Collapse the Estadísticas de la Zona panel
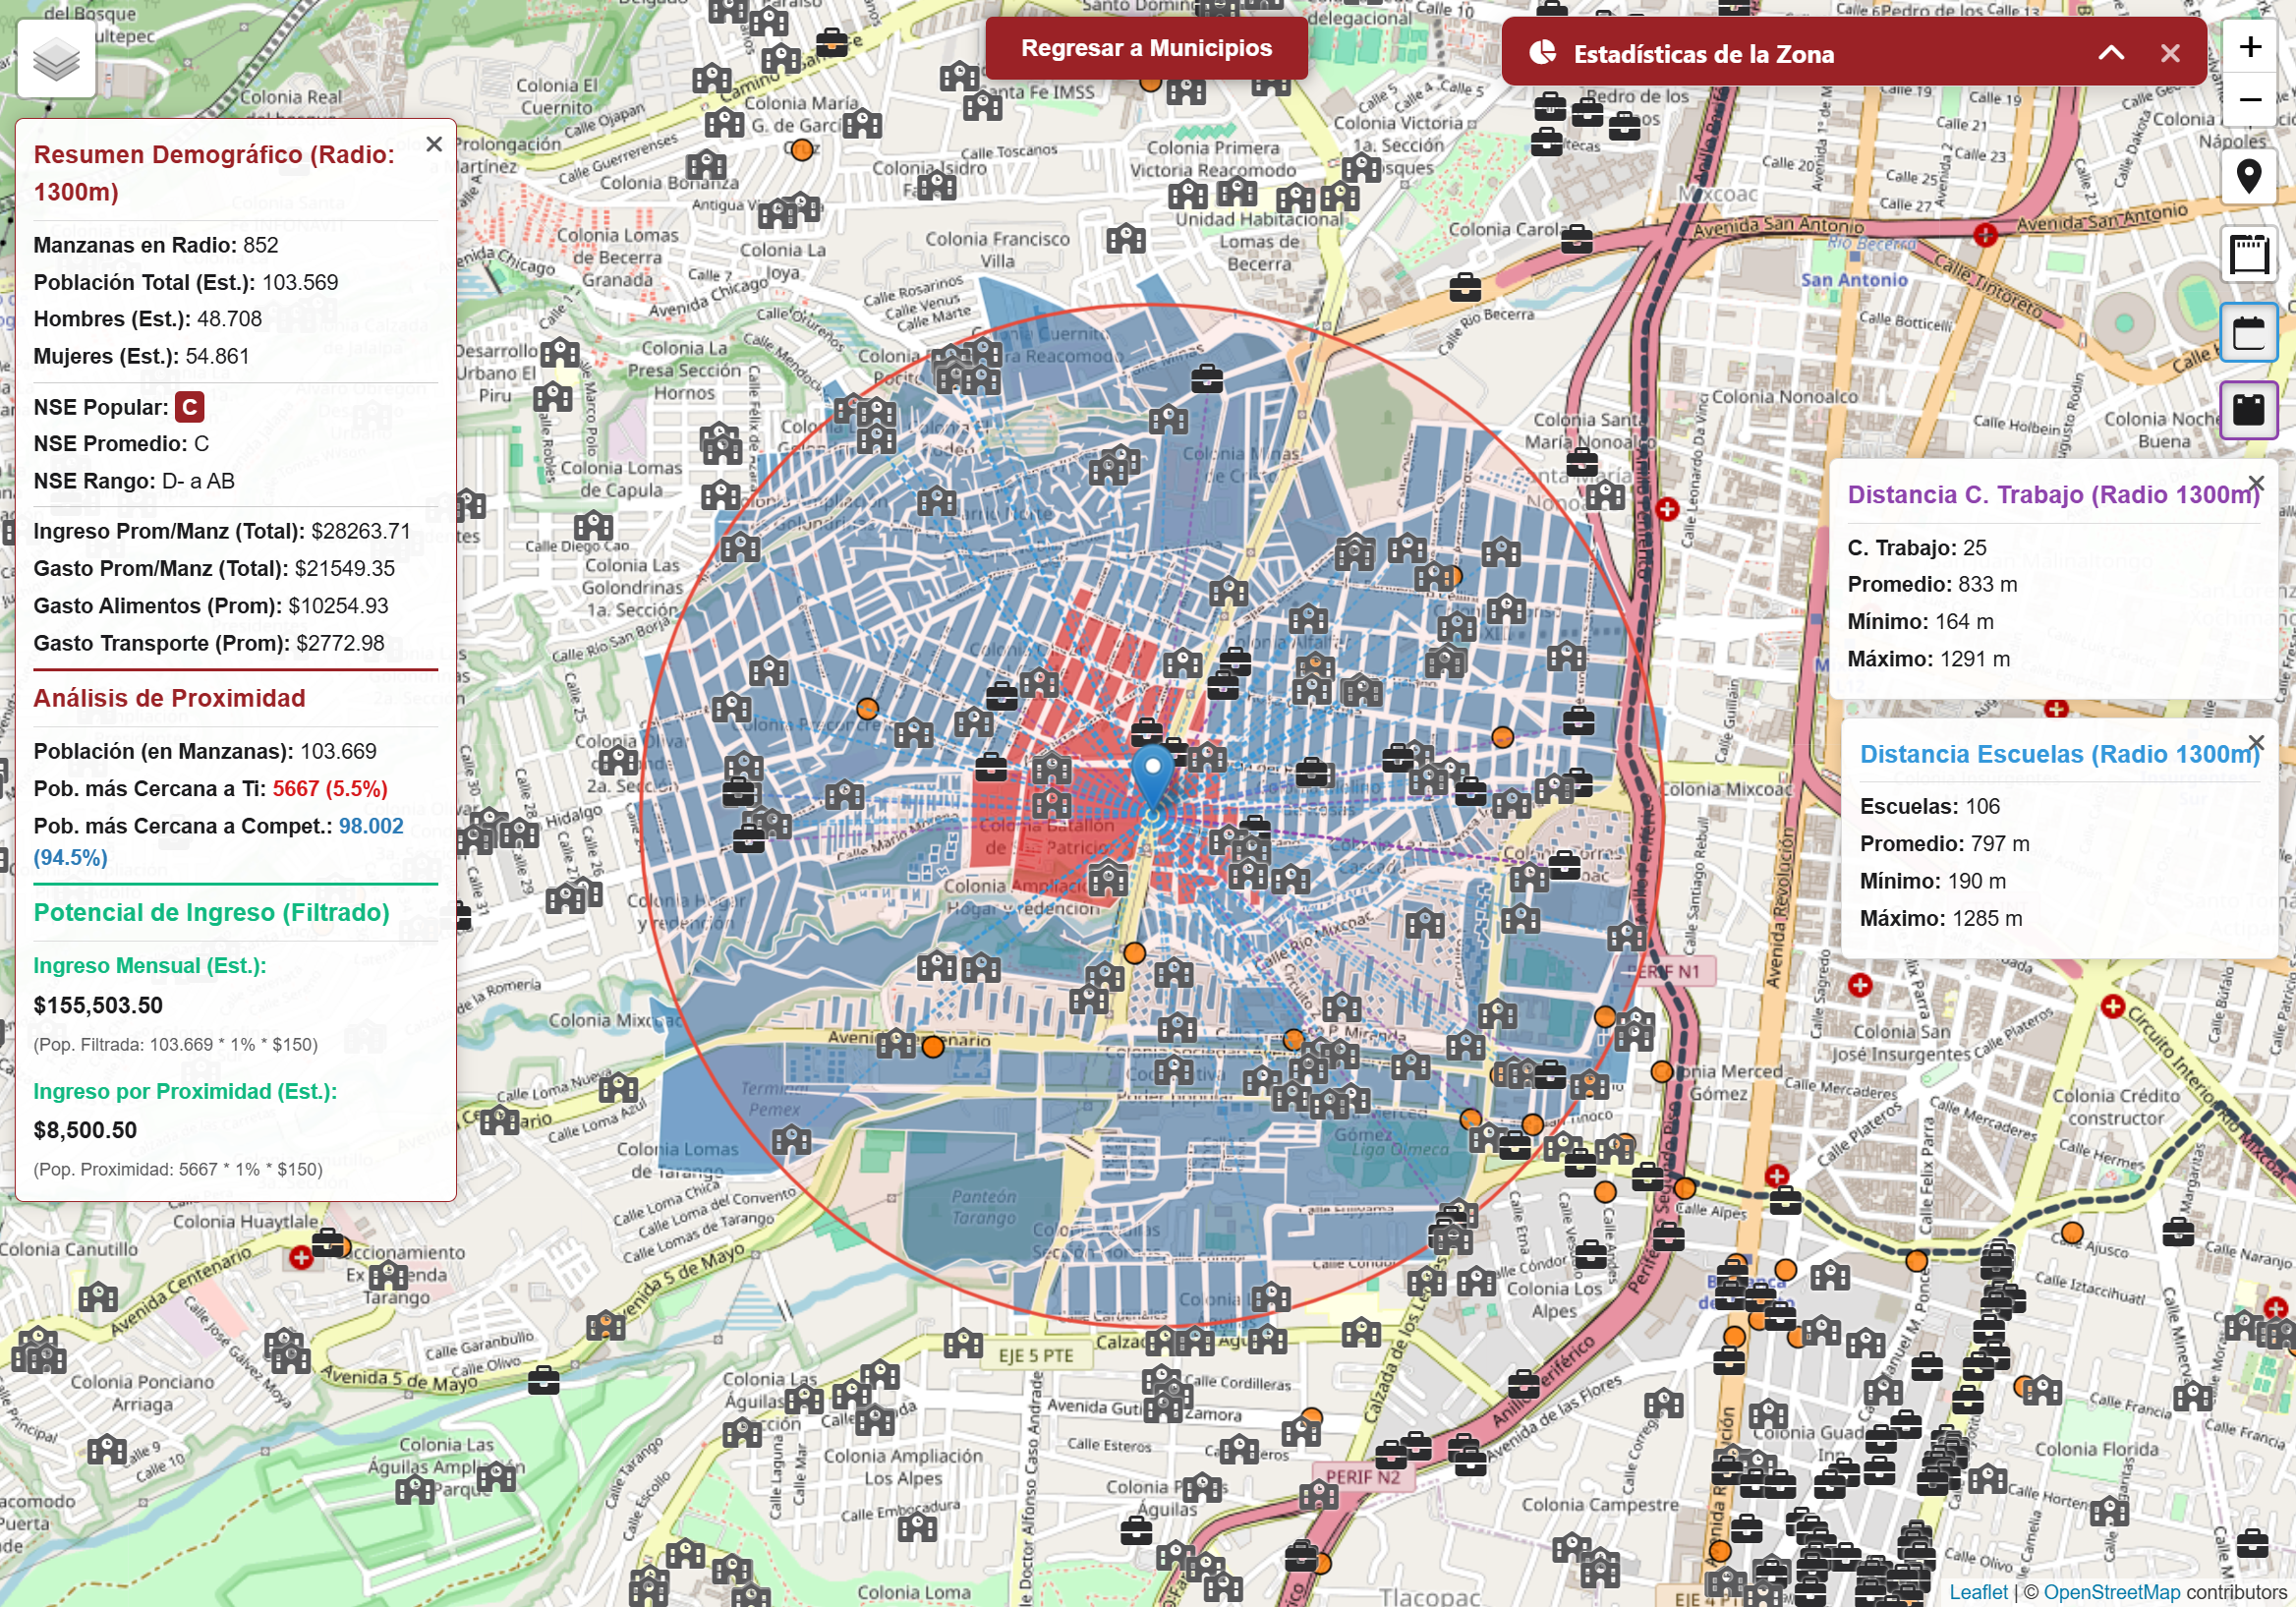The image size is (2296, 1607). (2111, 53)
